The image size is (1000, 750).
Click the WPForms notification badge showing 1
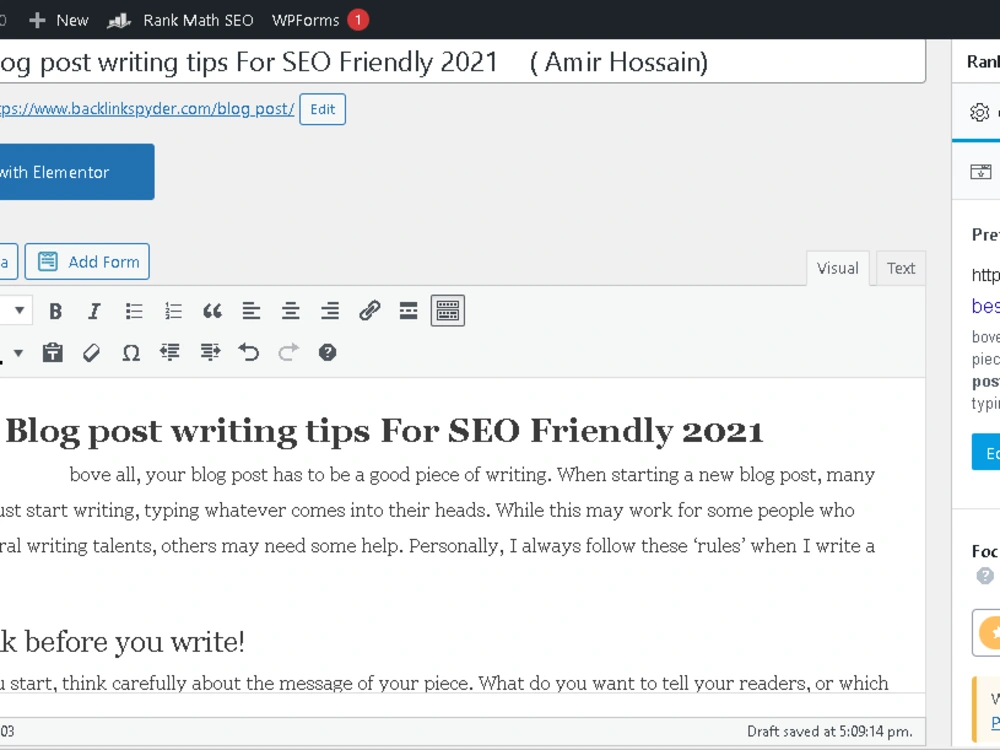pyautogui.click(x=358, y=20)
